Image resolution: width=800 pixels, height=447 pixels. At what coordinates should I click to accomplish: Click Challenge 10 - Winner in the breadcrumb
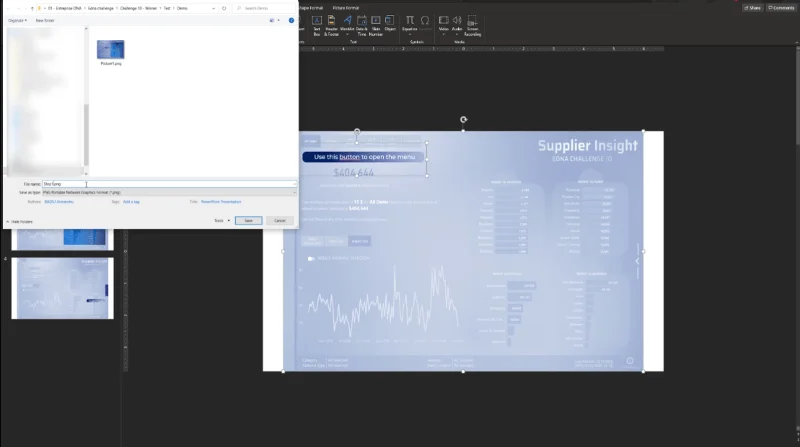(x=138, y=8)
